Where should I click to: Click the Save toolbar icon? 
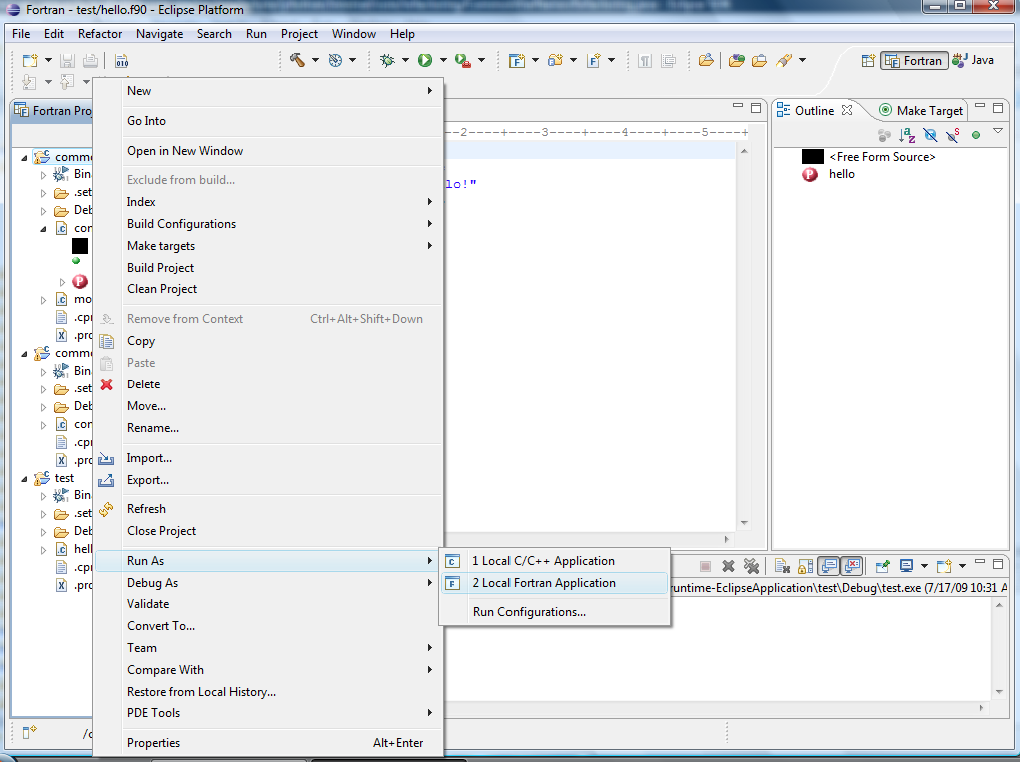click(66, 61)
